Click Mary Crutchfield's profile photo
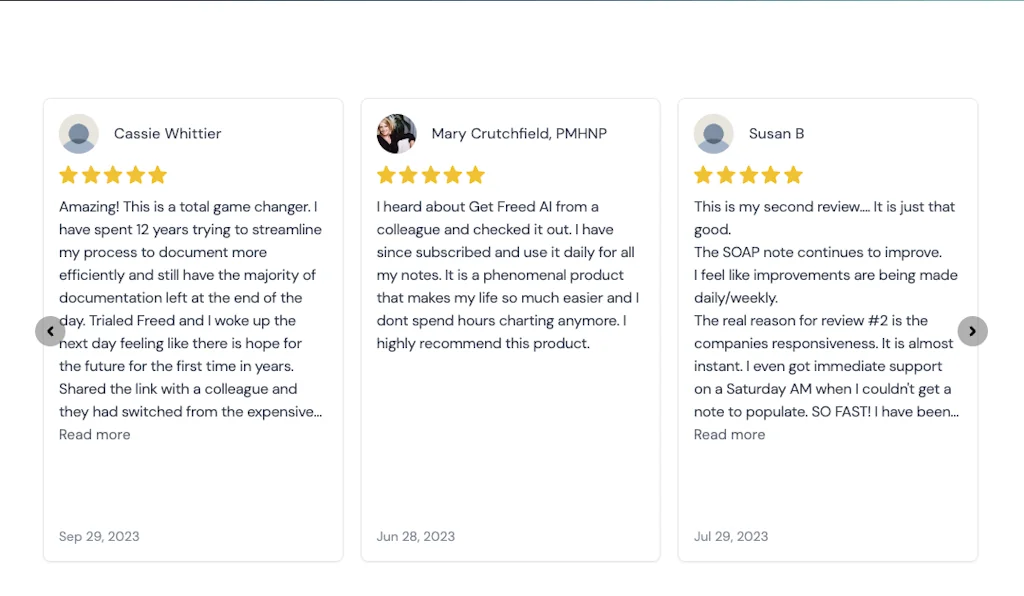 pos(396,134)
